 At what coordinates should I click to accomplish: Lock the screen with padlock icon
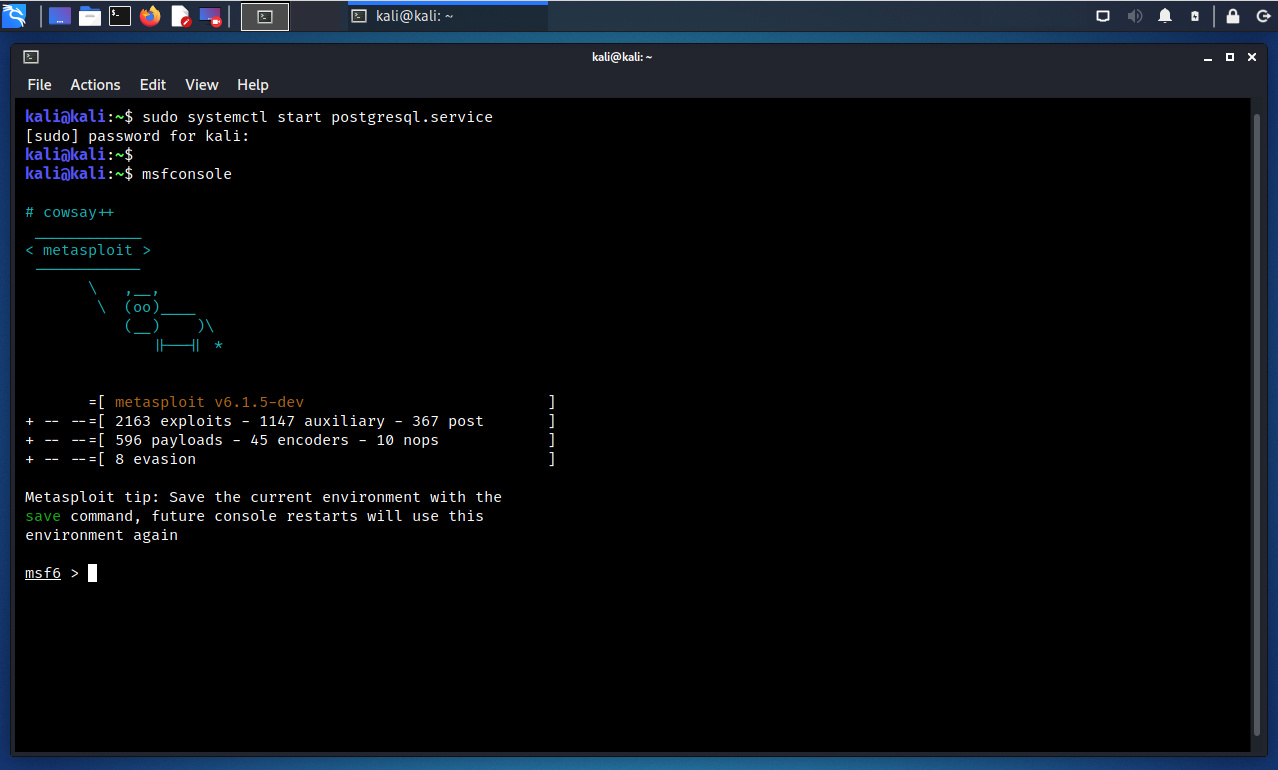[x=1233, y=16]
